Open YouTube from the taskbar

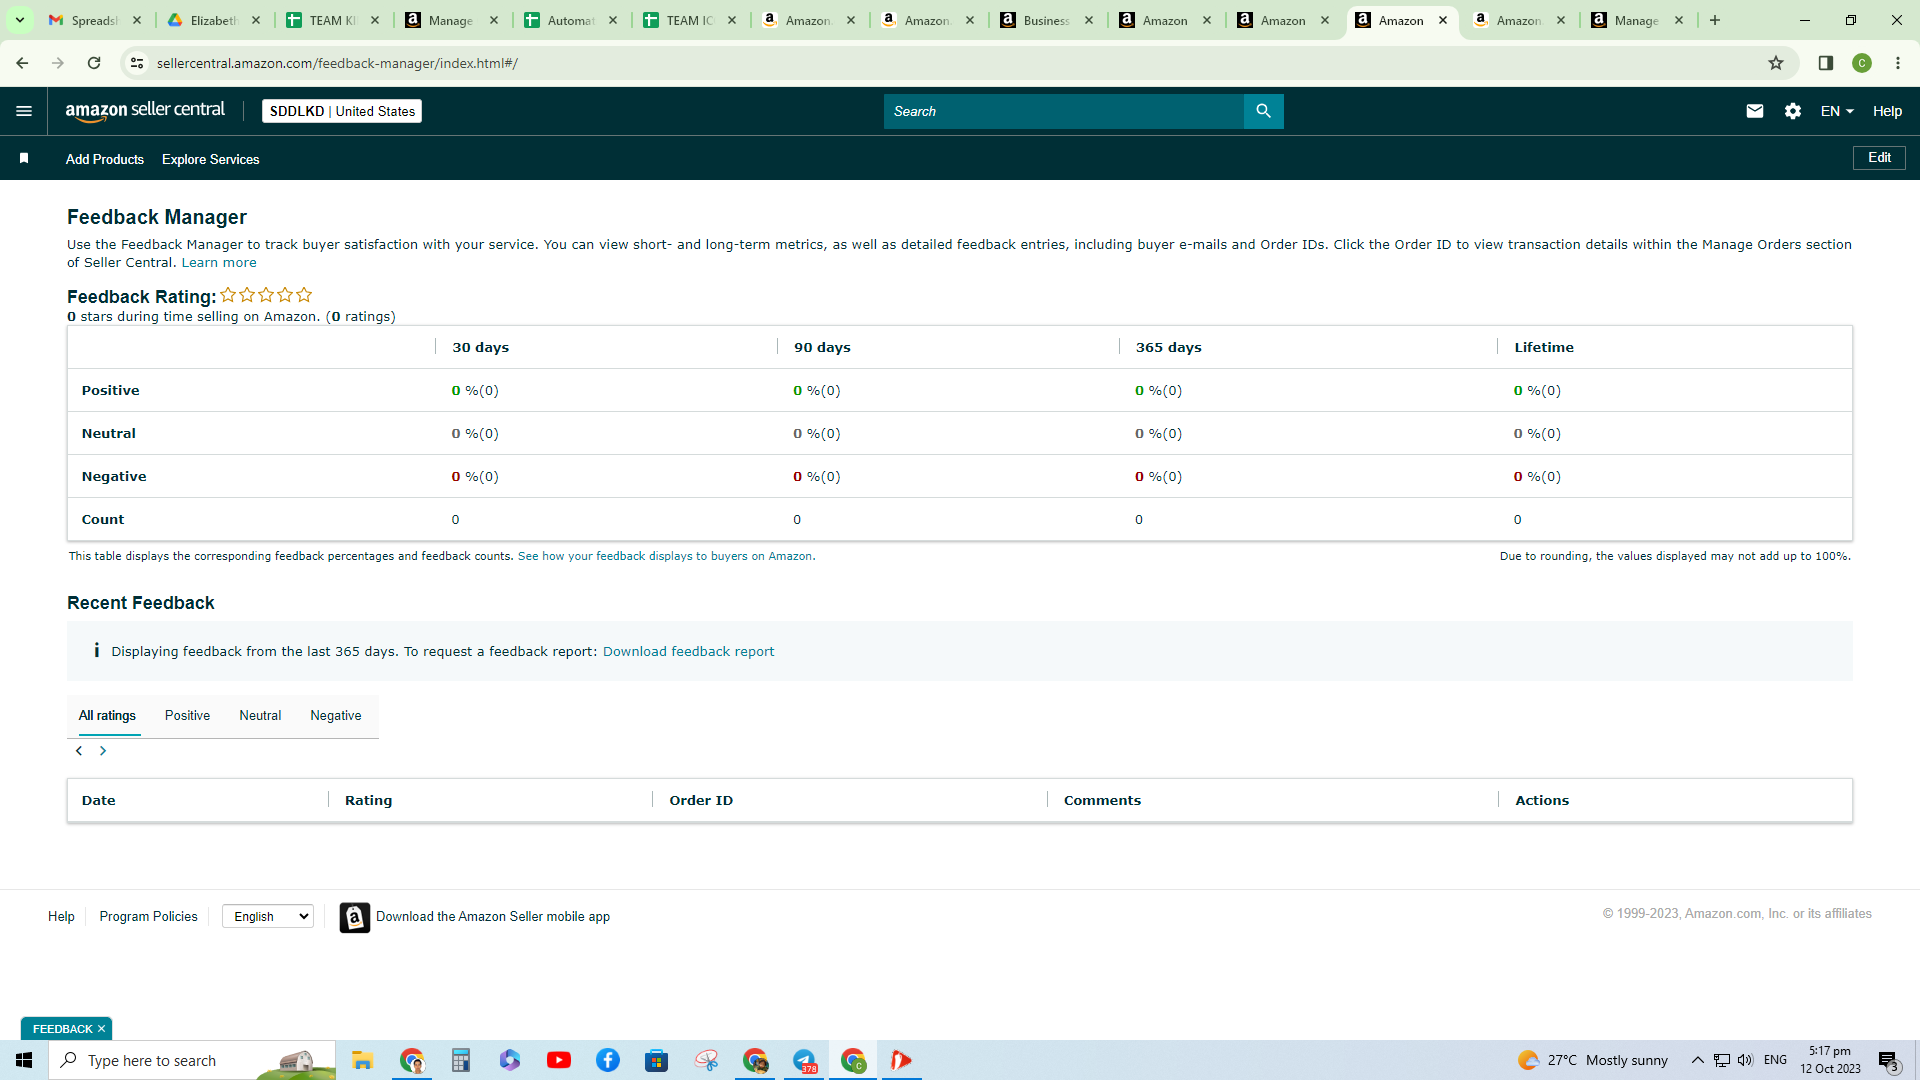[x=559, y=1060]
